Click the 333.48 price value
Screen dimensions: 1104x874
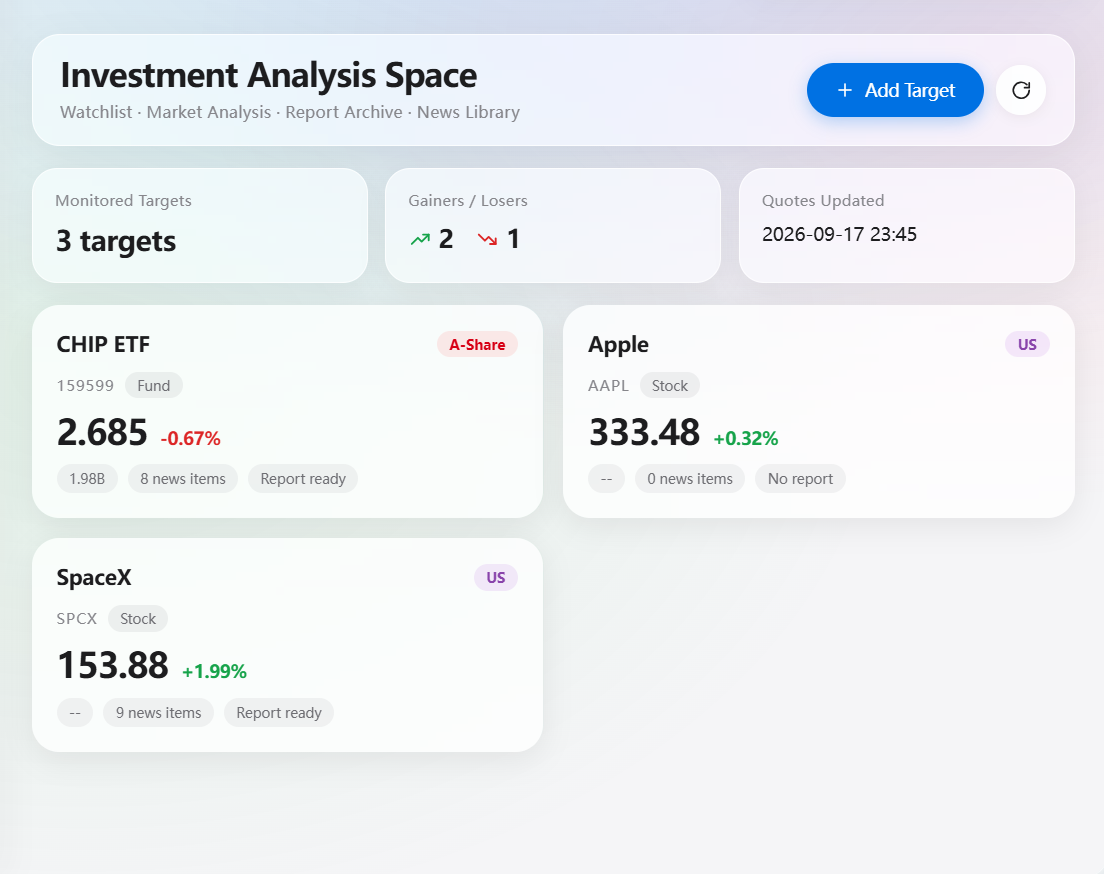[644, 432]
